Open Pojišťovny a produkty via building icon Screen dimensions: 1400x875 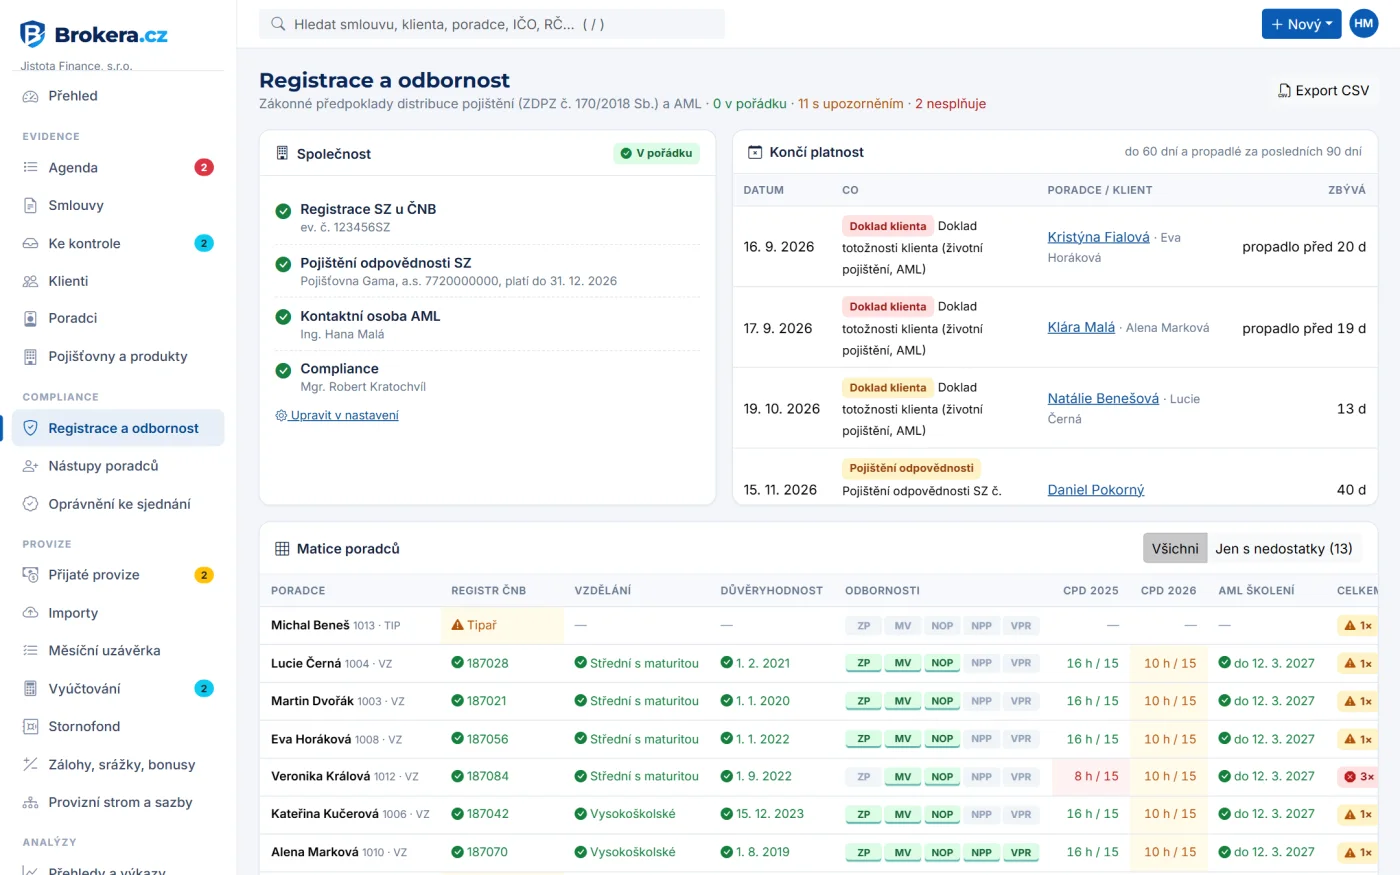point(30,356)
